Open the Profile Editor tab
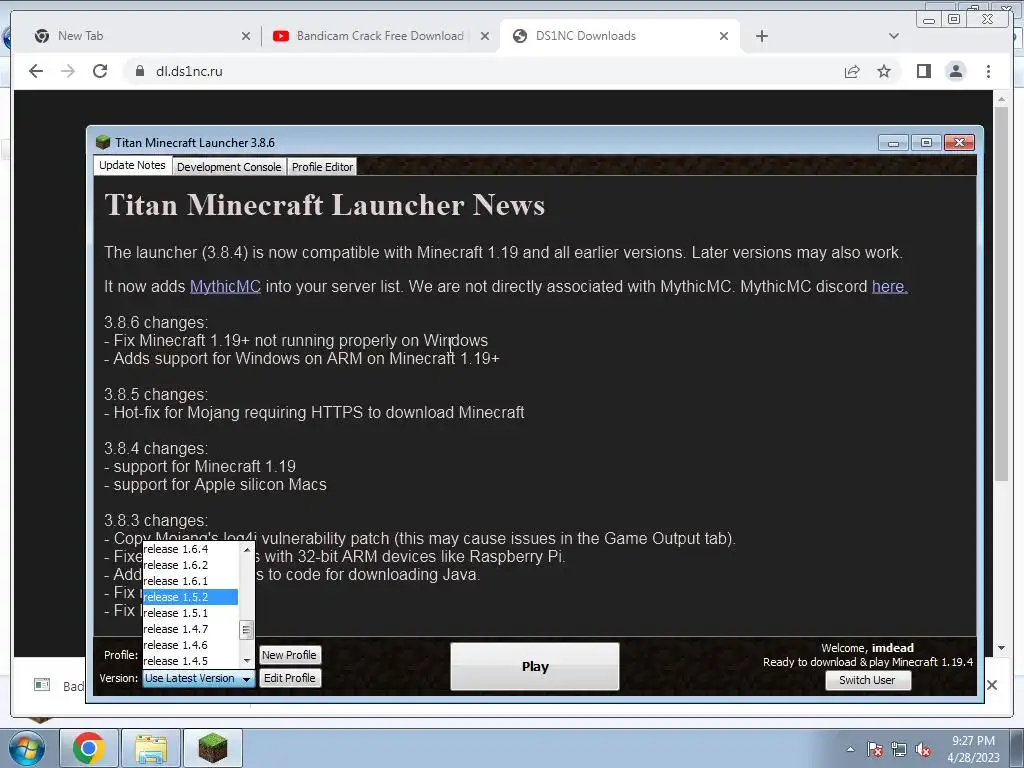1024x768 pixels. tap(322, 167)
